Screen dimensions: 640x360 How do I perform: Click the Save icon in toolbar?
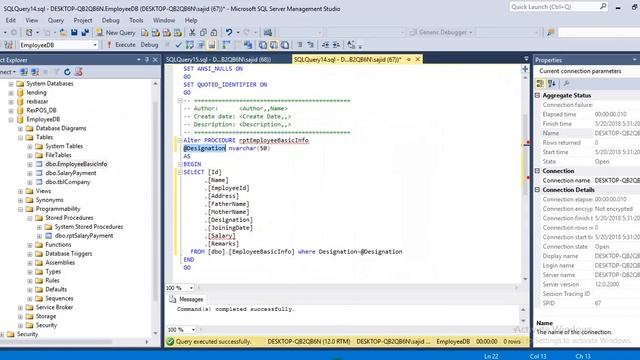point(74,33)
